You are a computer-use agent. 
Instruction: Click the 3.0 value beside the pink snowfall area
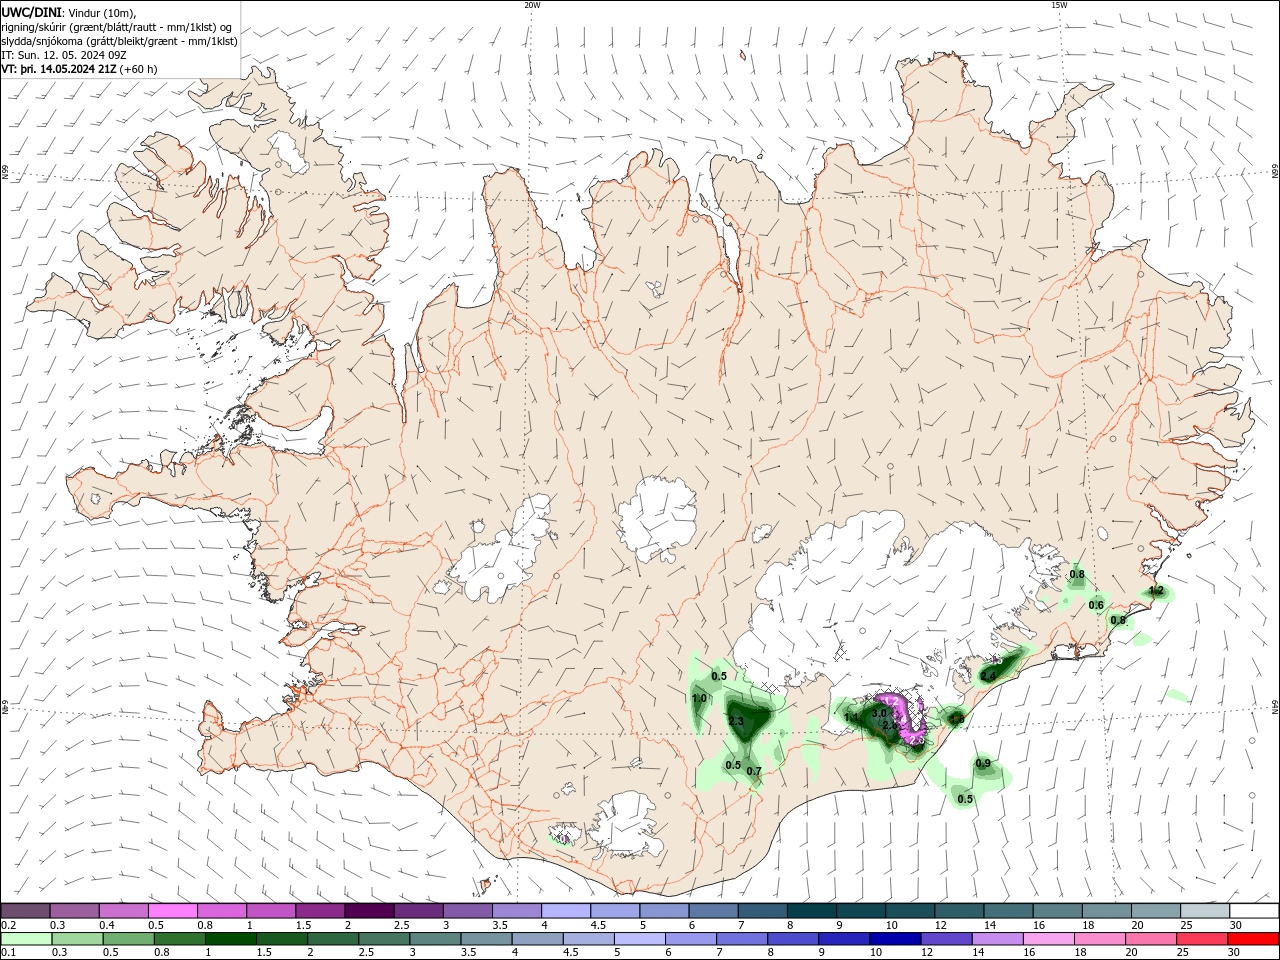pyautogui.click(x=879, y=713)
